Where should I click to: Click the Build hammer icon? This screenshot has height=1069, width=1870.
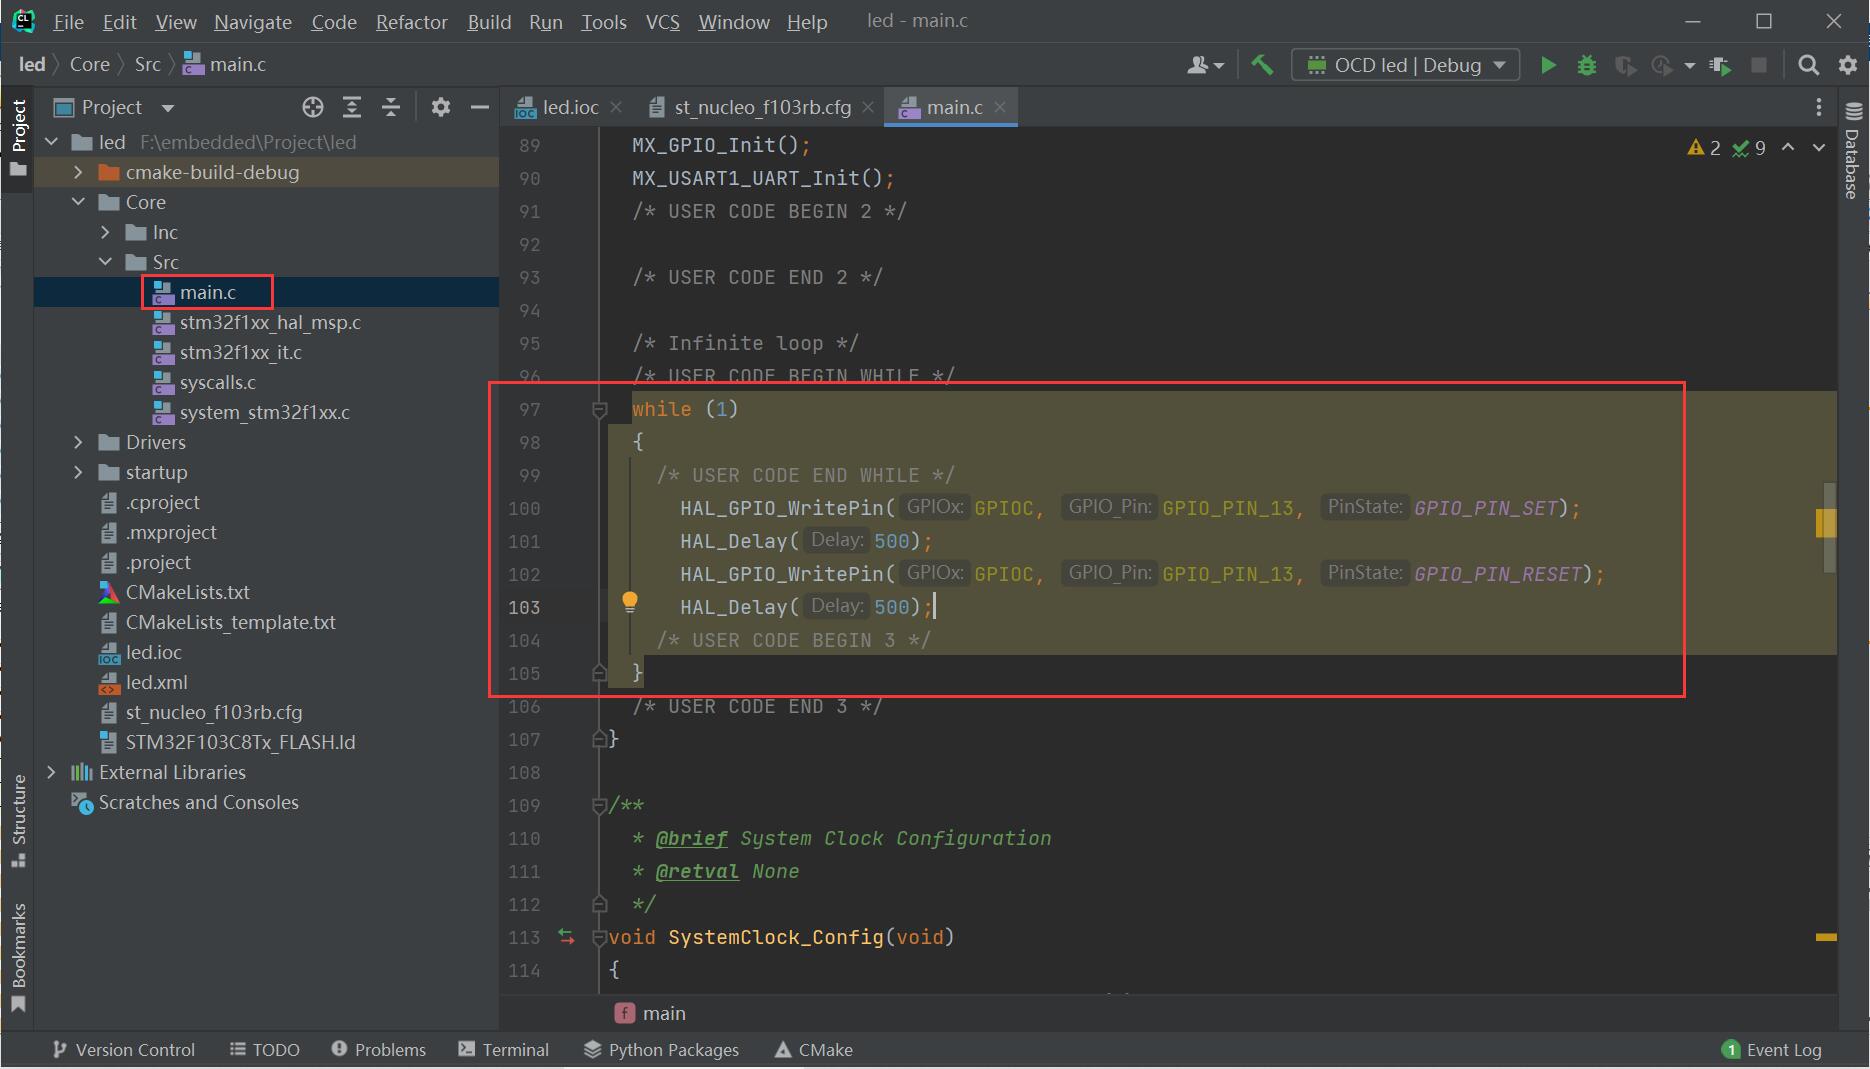1262,65
